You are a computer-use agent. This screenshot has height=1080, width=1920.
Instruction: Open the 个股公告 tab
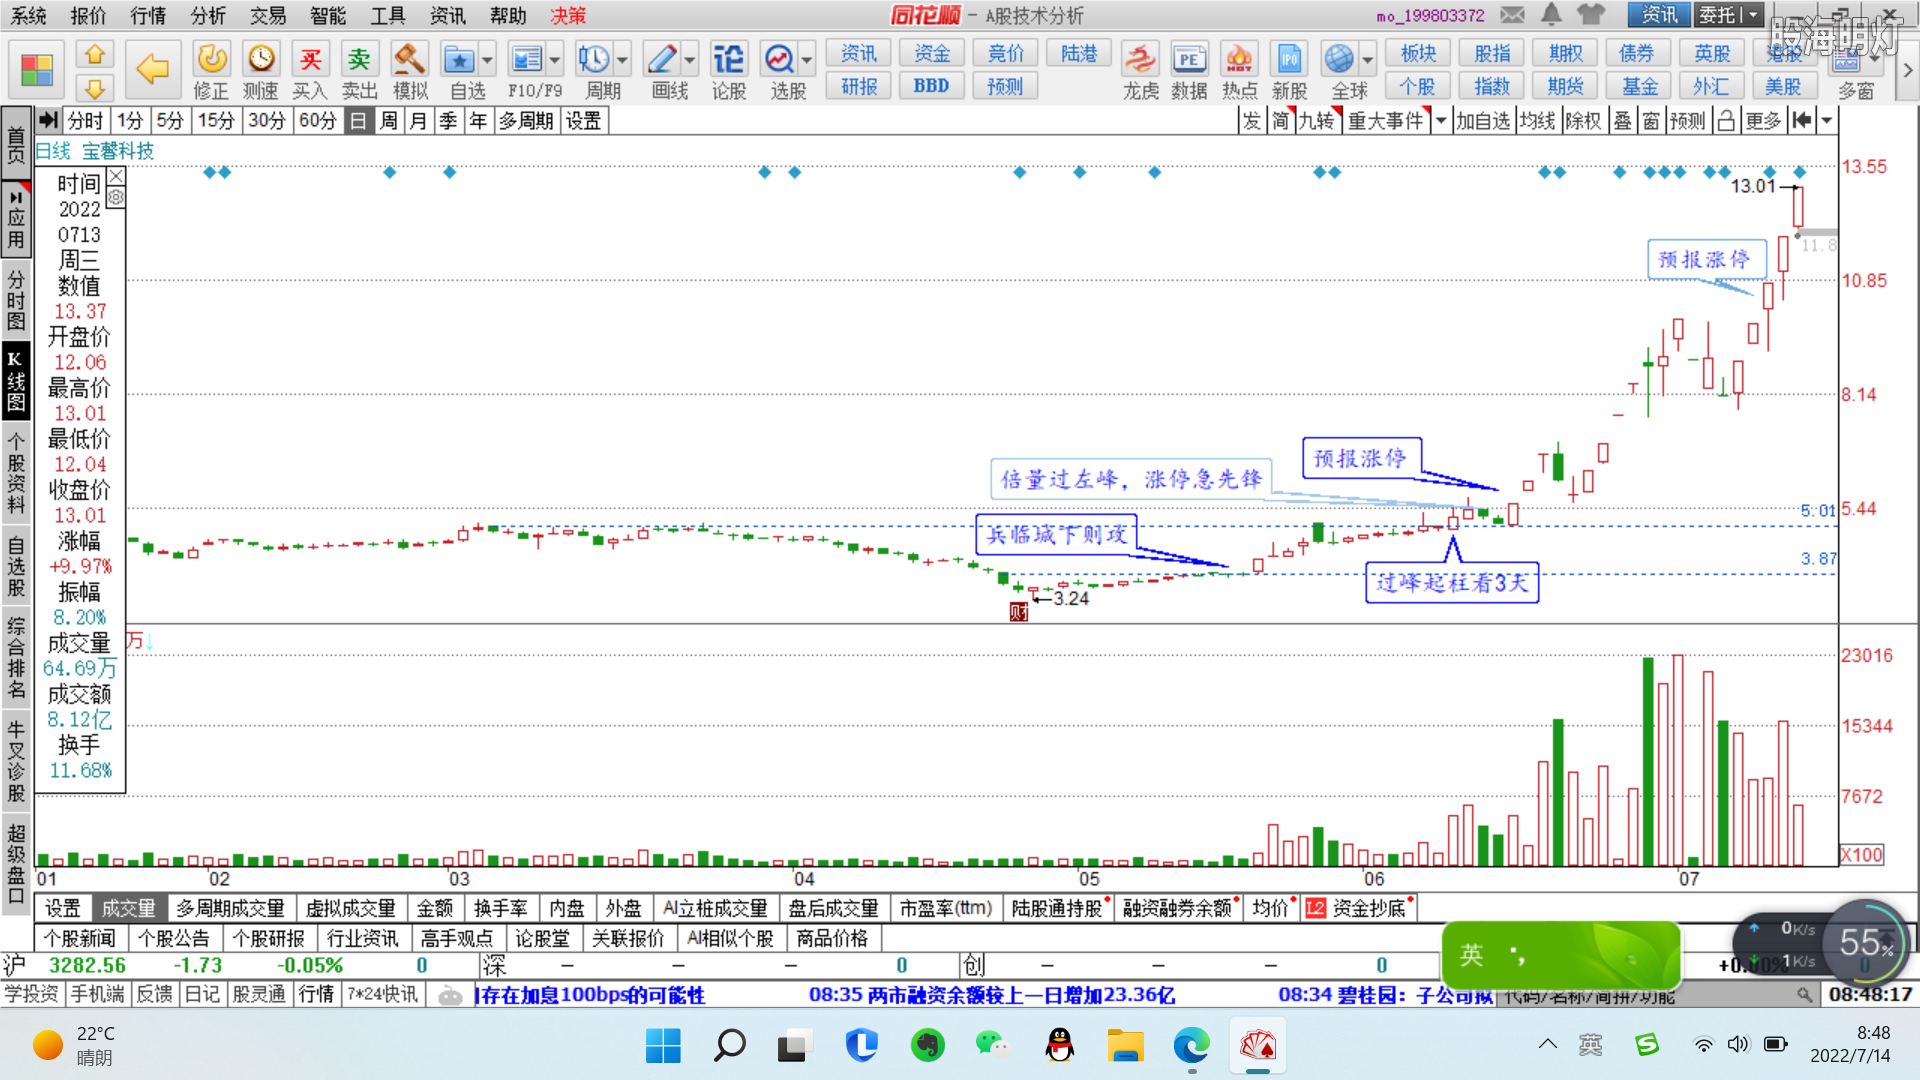[174, 938]
